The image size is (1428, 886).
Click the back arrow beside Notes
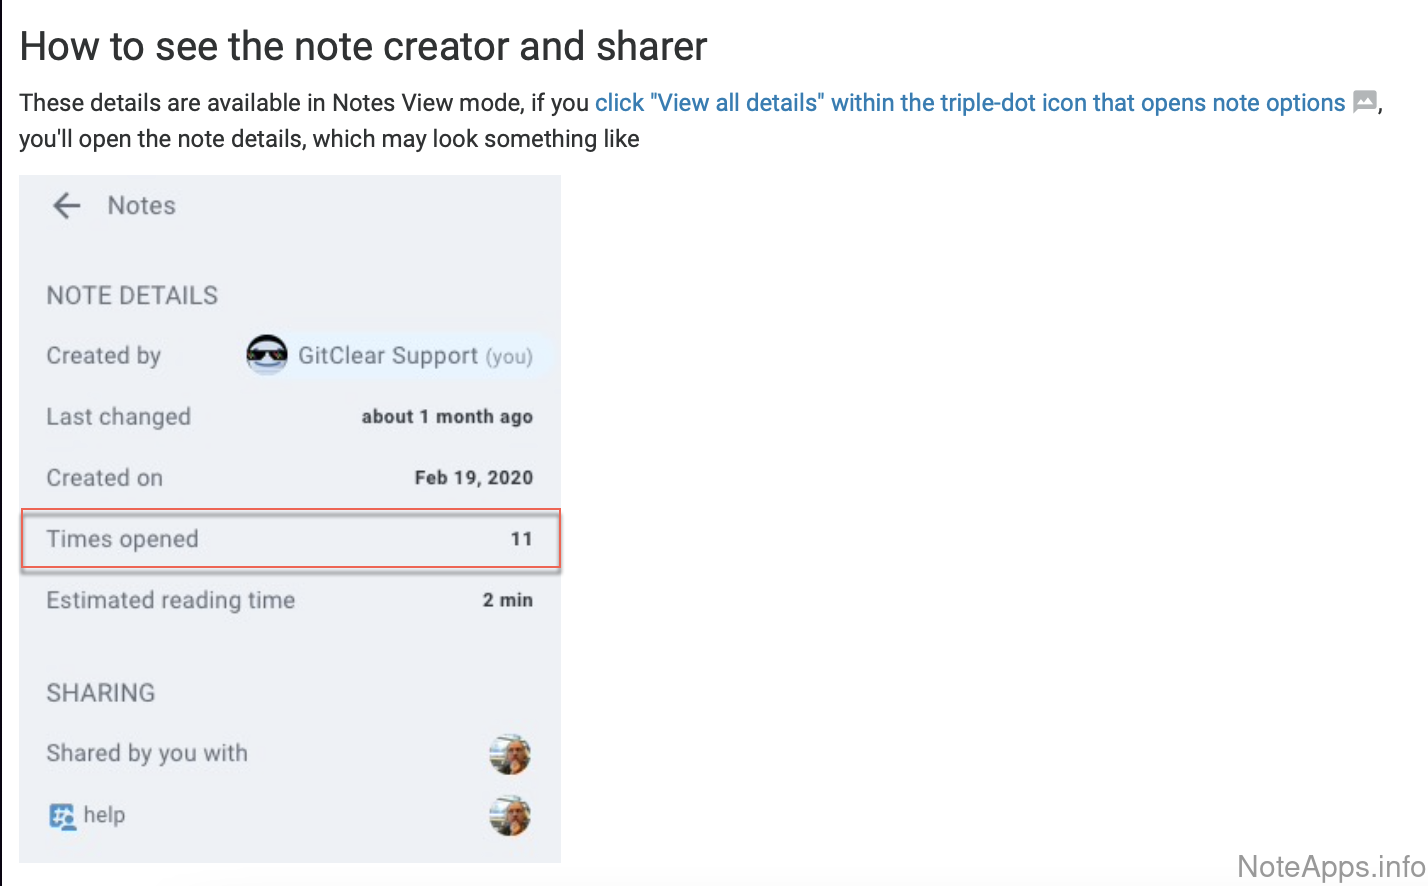[66, 206]
